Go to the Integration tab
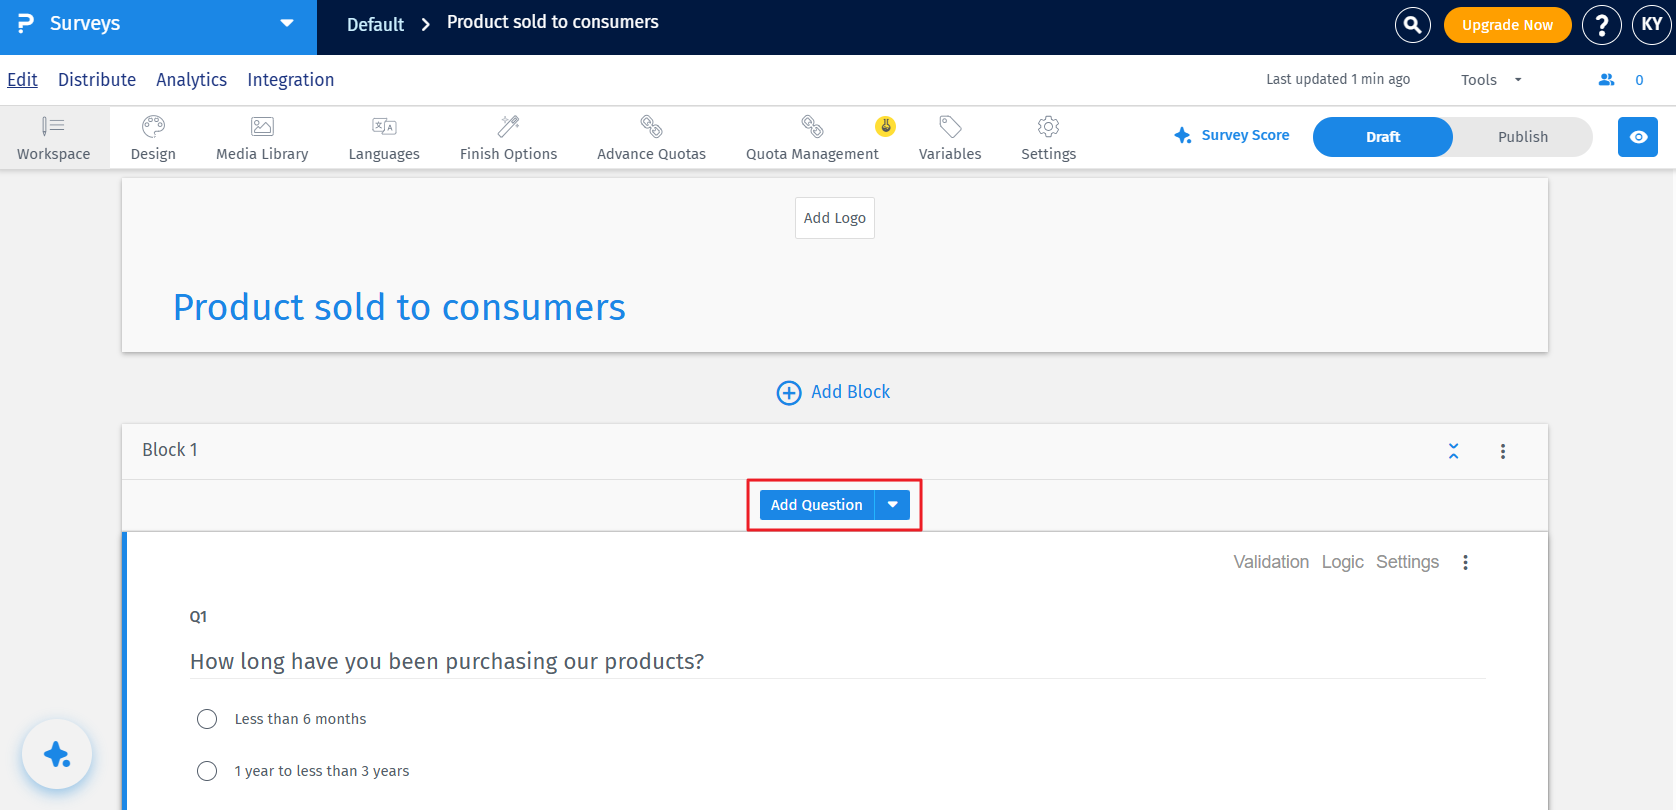 291,80
